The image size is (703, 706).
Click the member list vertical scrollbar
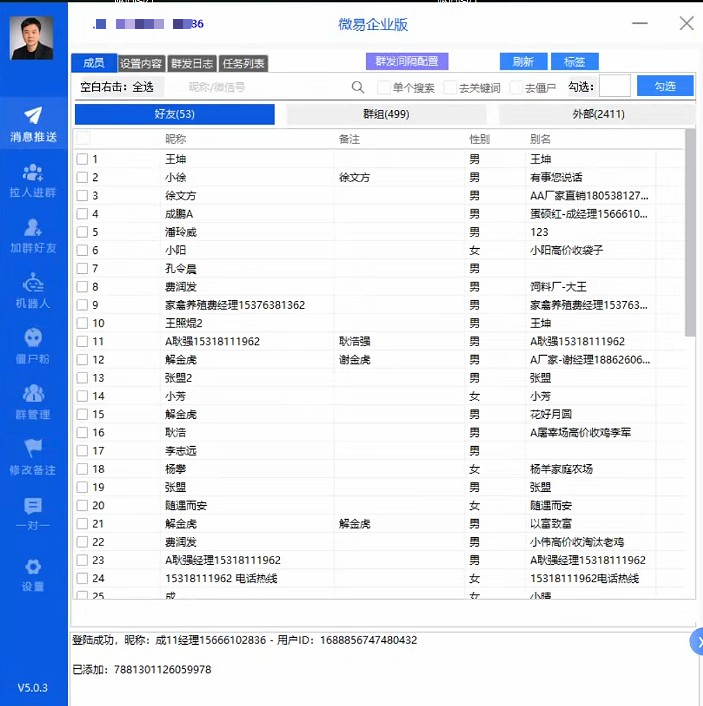690,232
